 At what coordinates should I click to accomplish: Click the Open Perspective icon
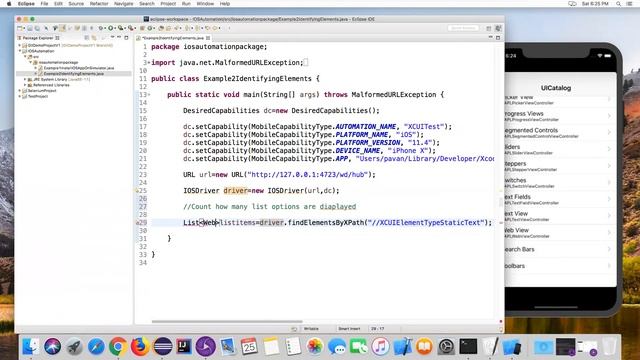pyautogui.click(x=489, y=28)
